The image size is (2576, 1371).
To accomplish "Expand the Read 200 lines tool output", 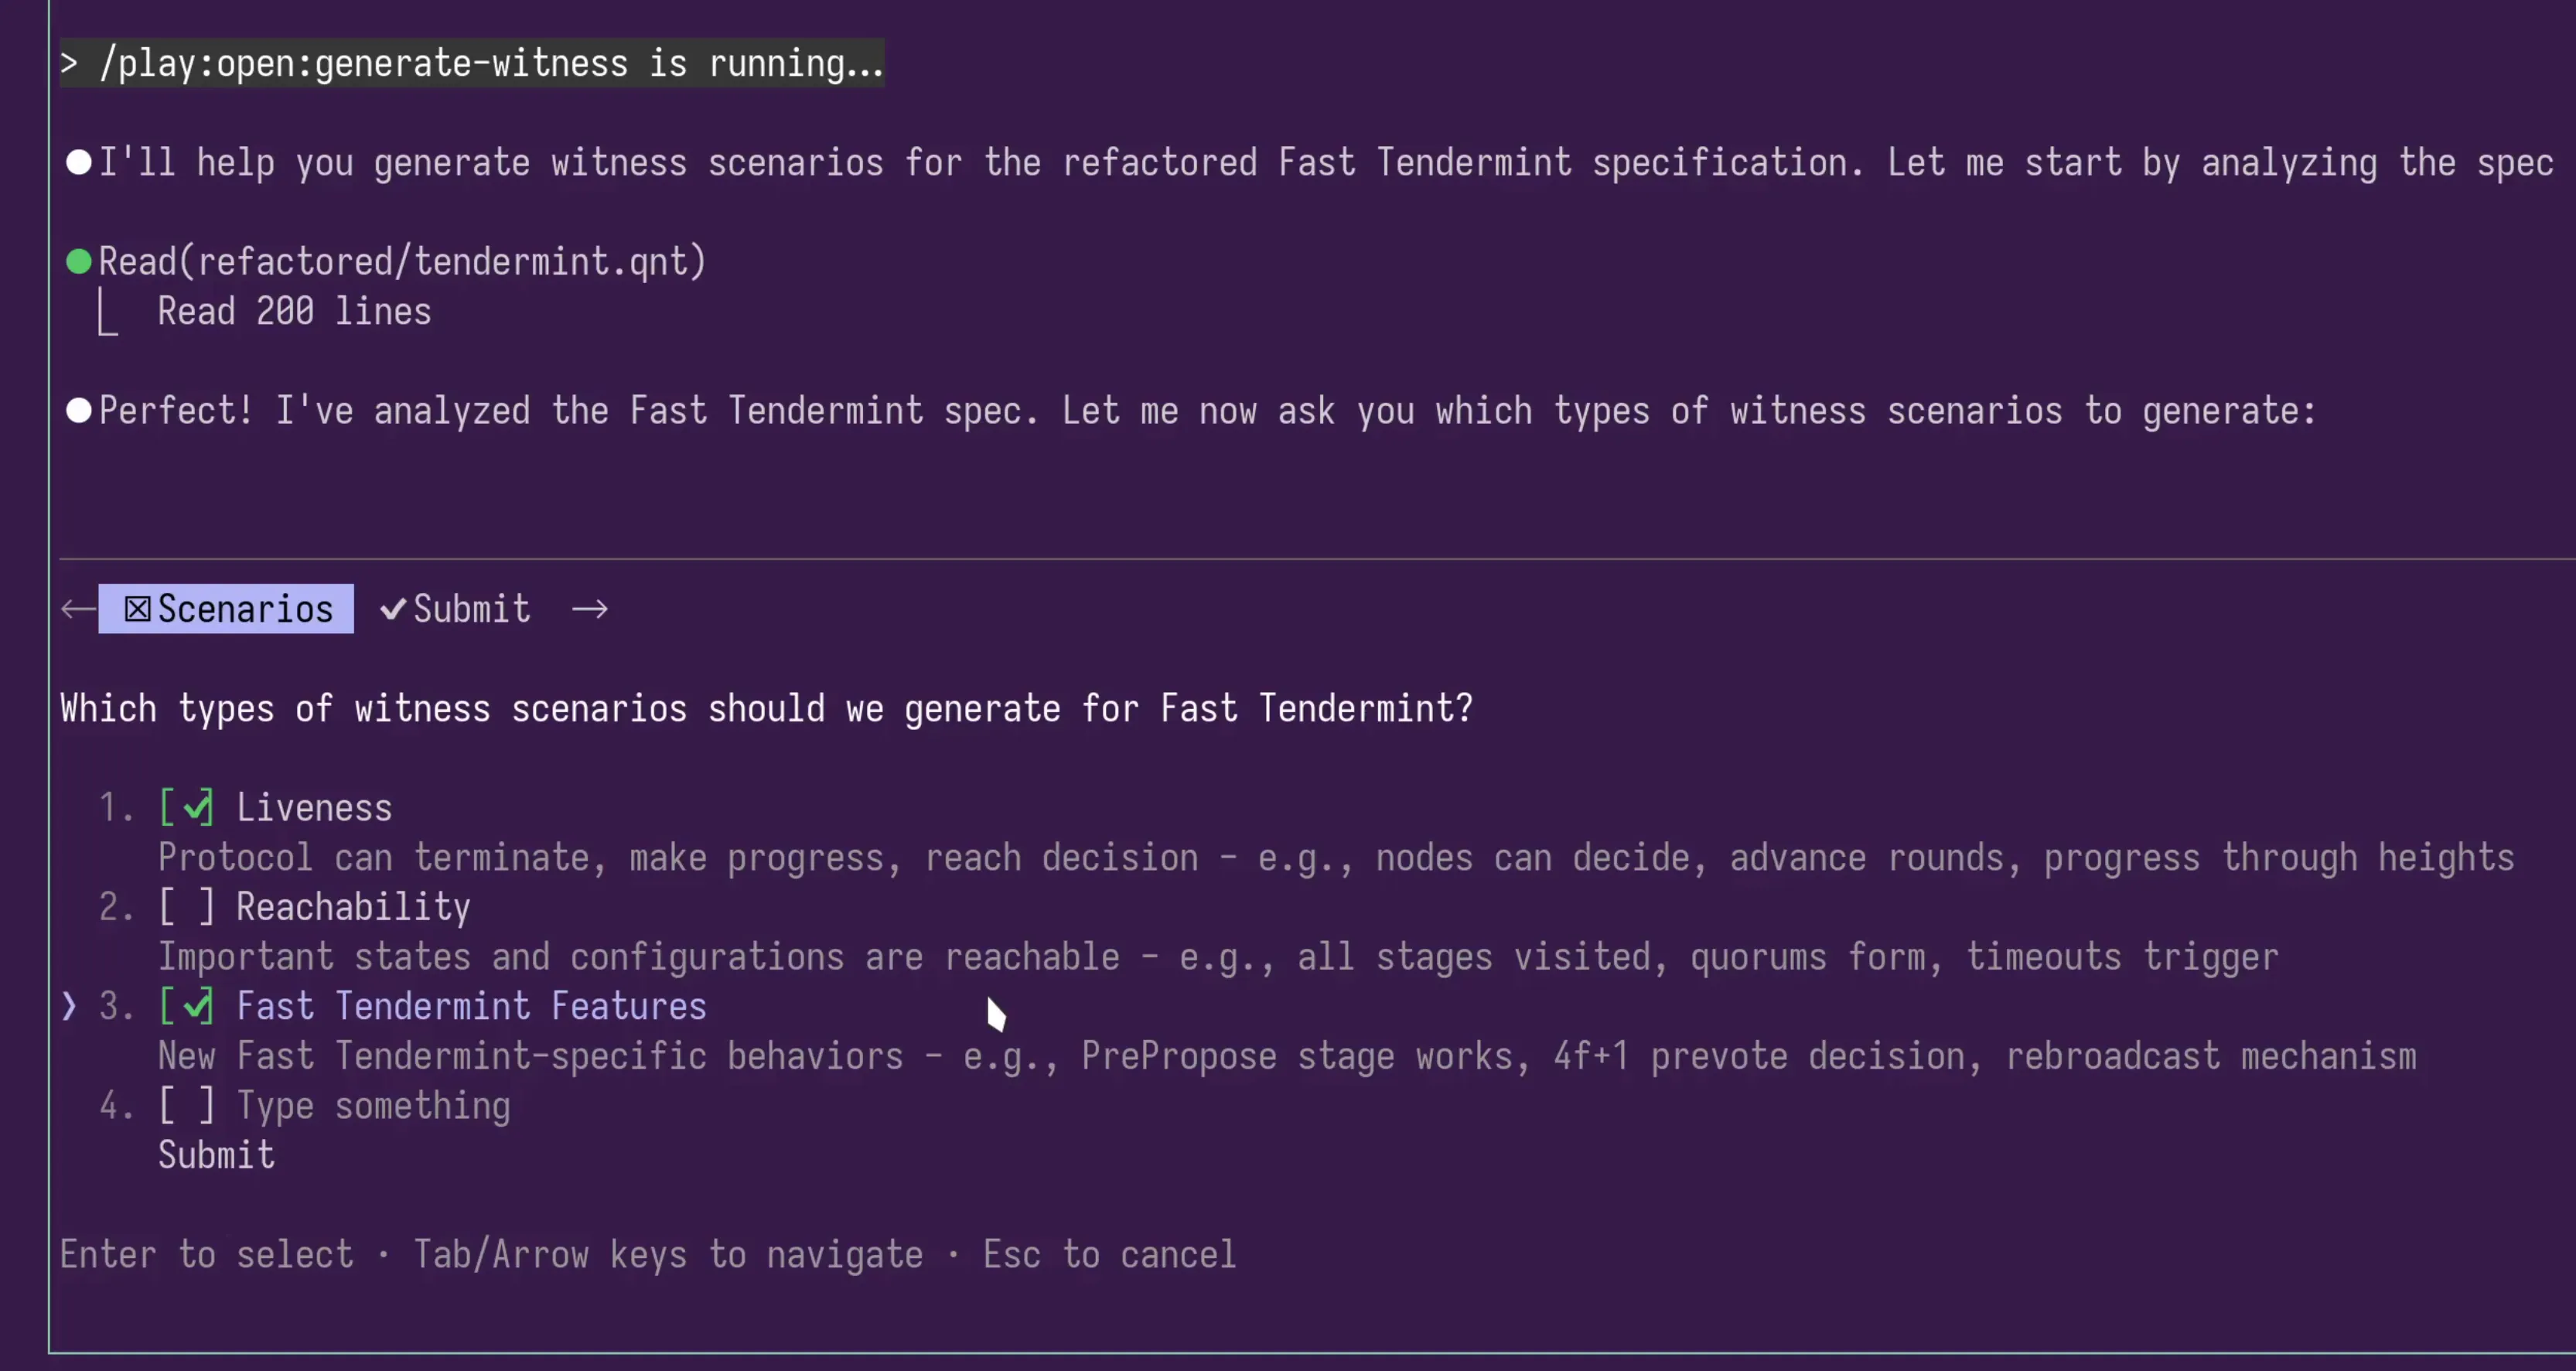I will [x=294, y=311].
